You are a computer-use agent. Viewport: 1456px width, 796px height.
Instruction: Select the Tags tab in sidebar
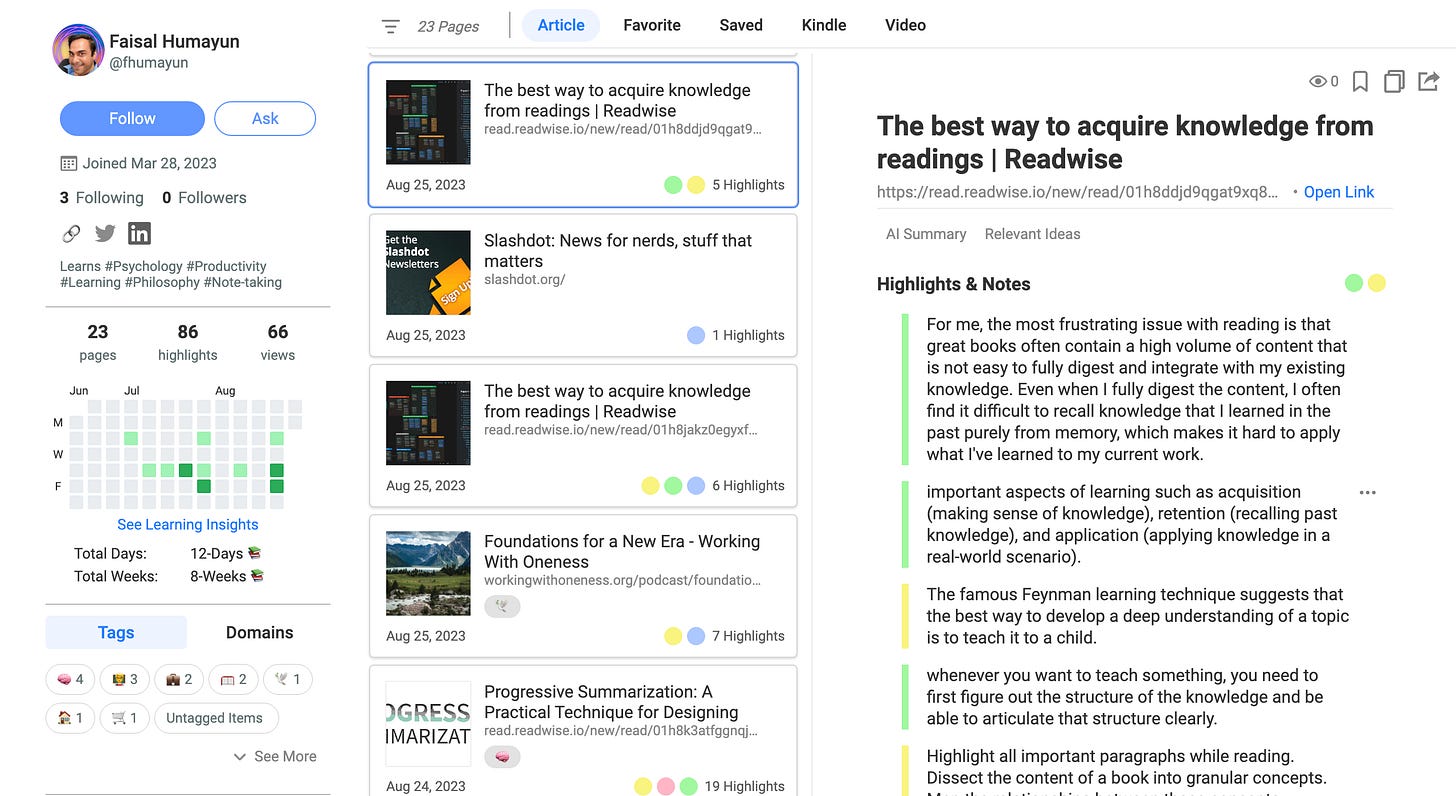tap(116, 633)
